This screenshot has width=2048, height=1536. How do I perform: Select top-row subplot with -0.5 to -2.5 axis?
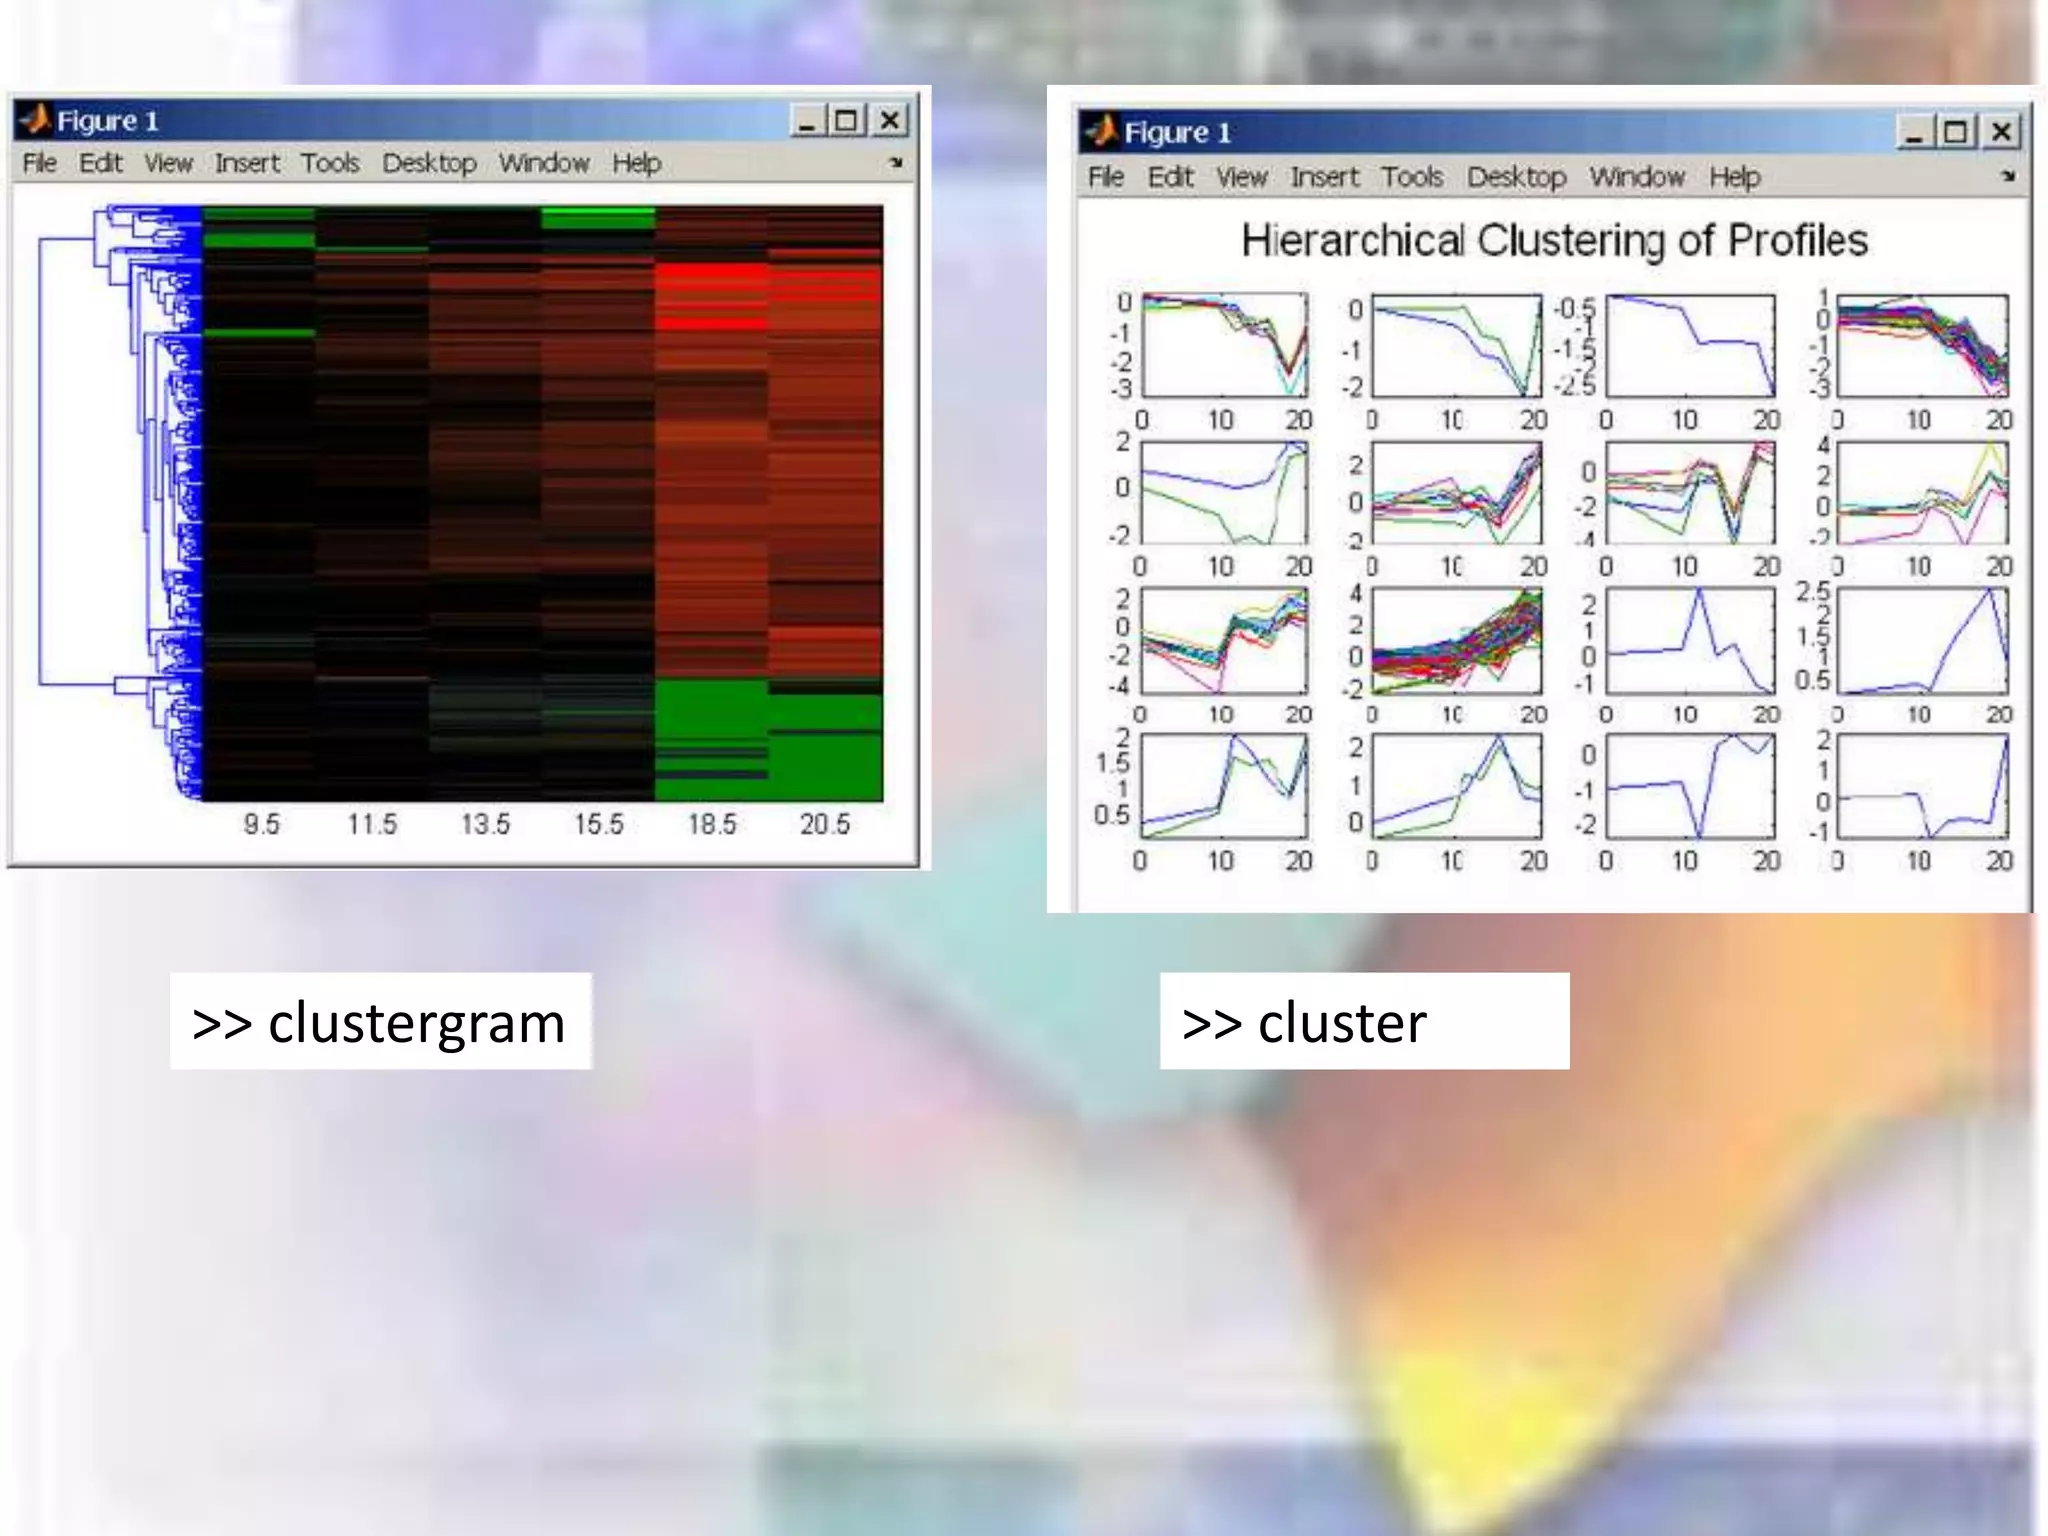pyautogui.click(x=1690, y=345)
